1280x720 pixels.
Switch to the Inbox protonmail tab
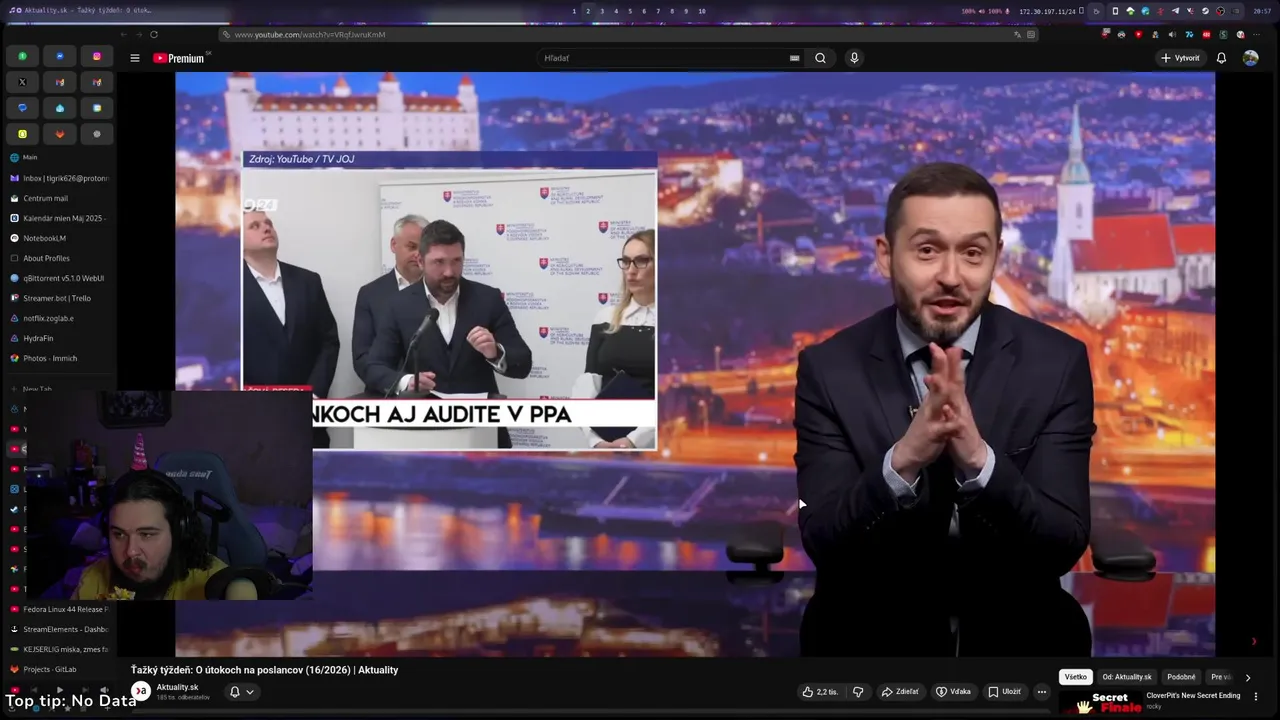point(58,178)
